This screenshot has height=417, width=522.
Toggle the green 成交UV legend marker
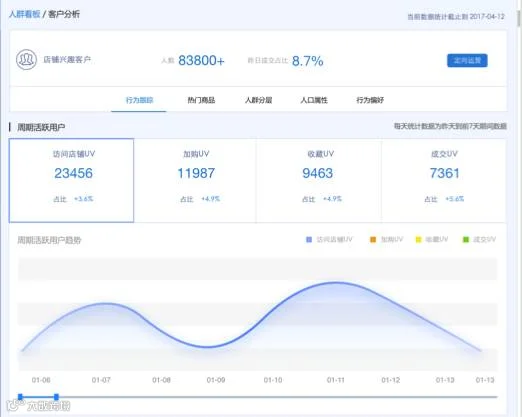466,240
